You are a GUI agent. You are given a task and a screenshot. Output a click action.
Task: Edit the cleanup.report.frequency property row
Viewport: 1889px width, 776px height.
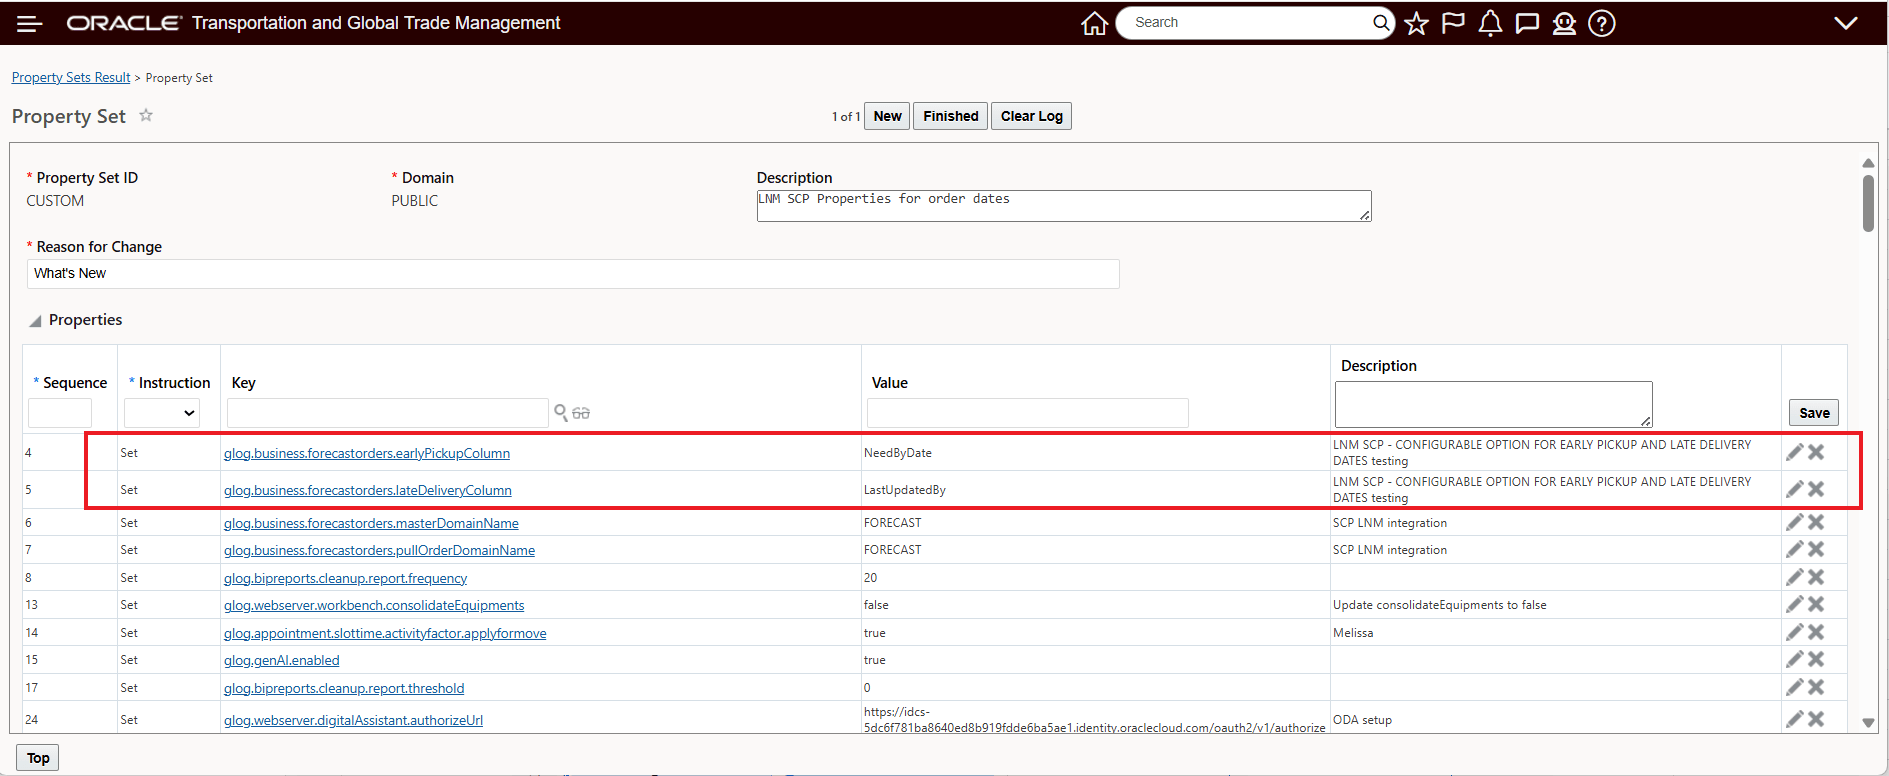1795,577
